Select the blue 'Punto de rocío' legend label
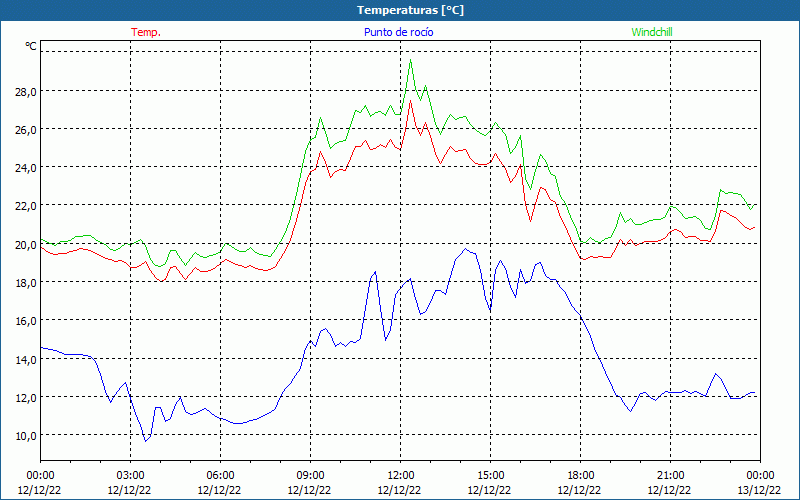The width and height of the screenshot is (800, 500). click(398, 32)
